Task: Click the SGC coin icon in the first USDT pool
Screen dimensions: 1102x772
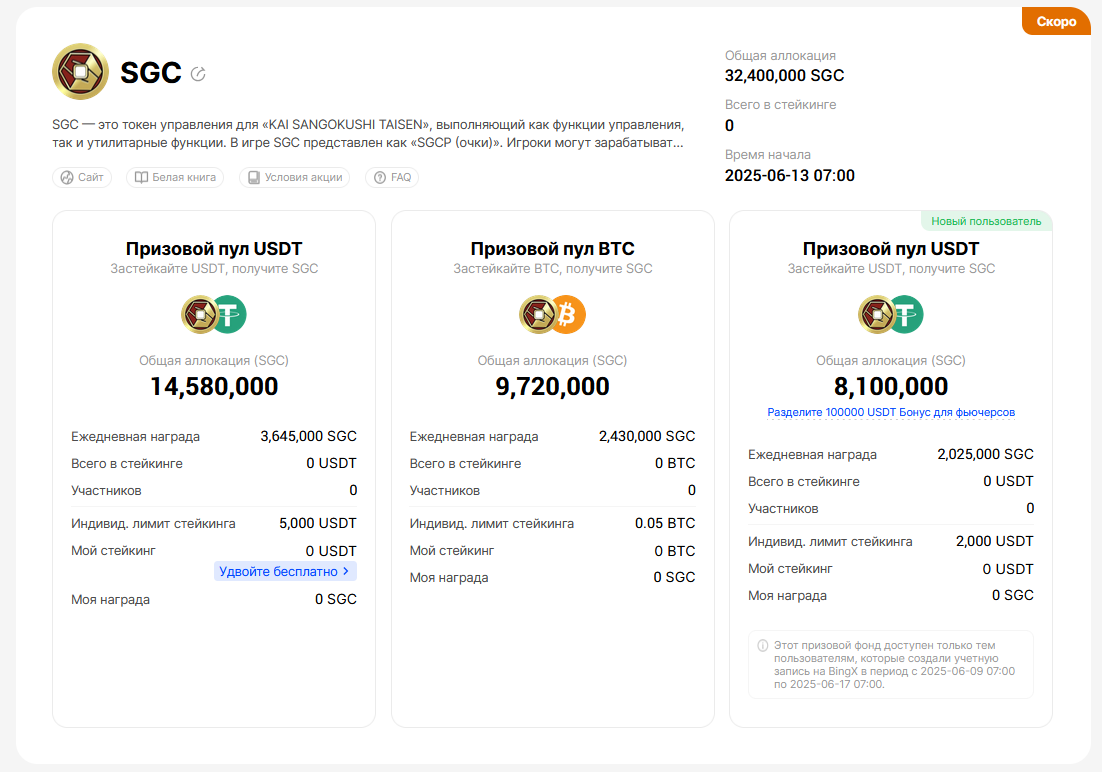Action: (199, 314)
